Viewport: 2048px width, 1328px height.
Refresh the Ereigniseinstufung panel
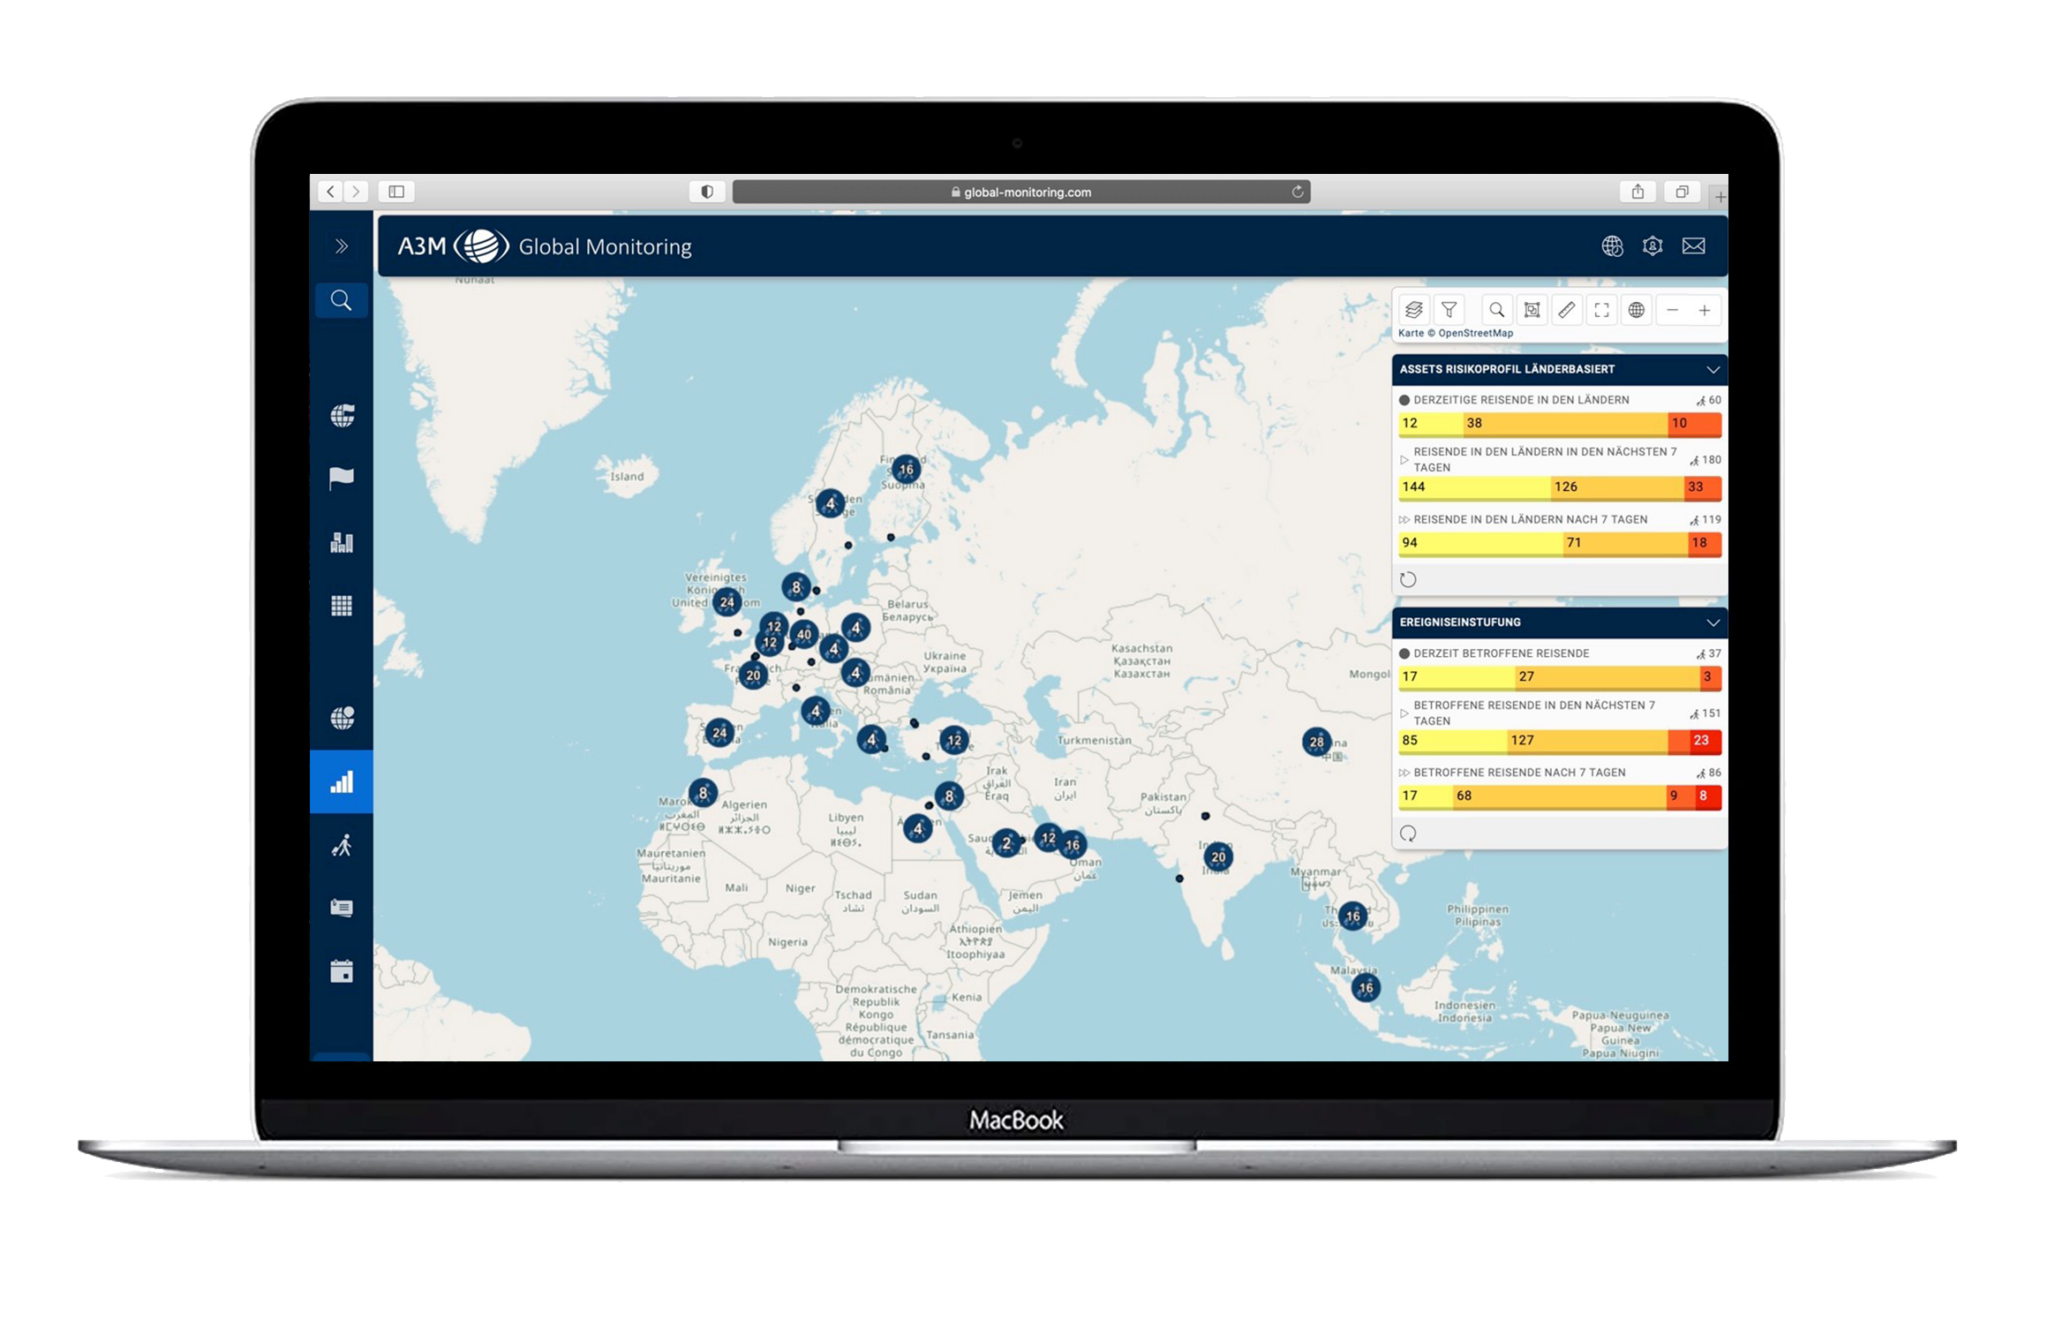1408,833
